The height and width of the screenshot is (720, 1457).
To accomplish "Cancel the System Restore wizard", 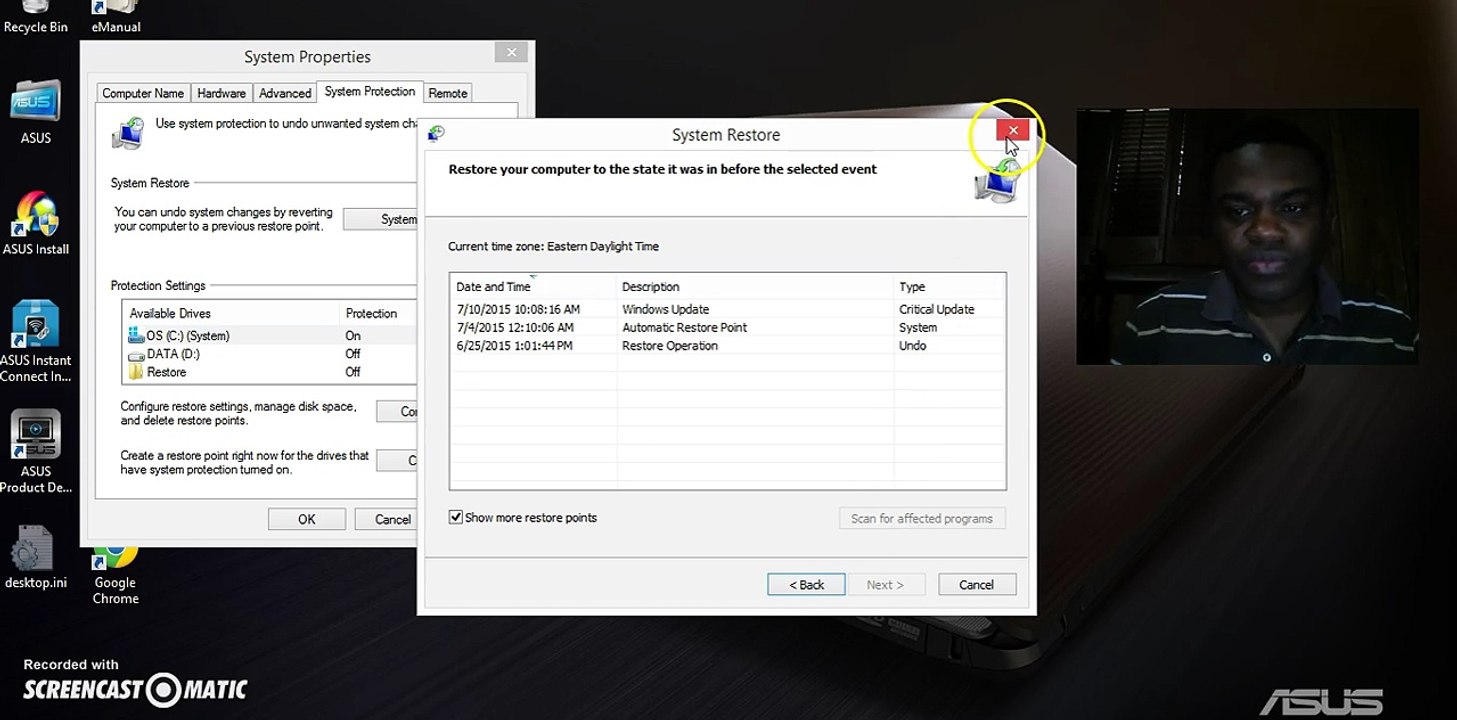I will click(x=977, y=585).
